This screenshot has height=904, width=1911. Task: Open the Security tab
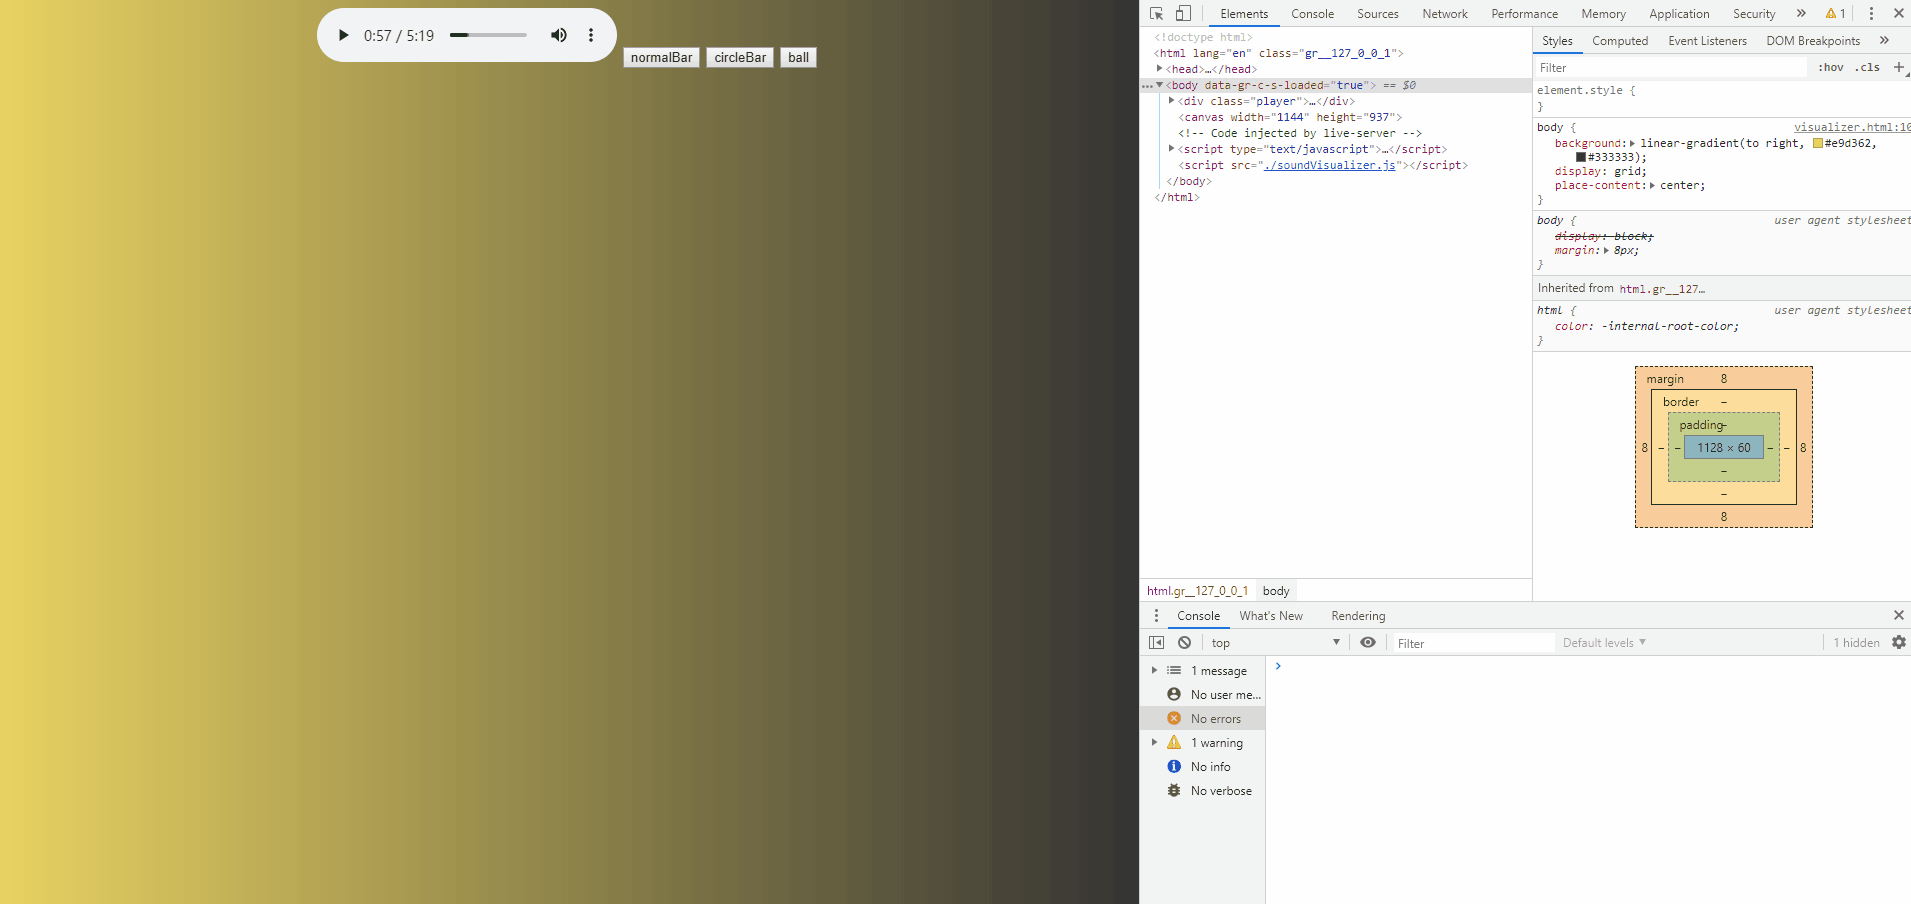[x=1754, y=14]
